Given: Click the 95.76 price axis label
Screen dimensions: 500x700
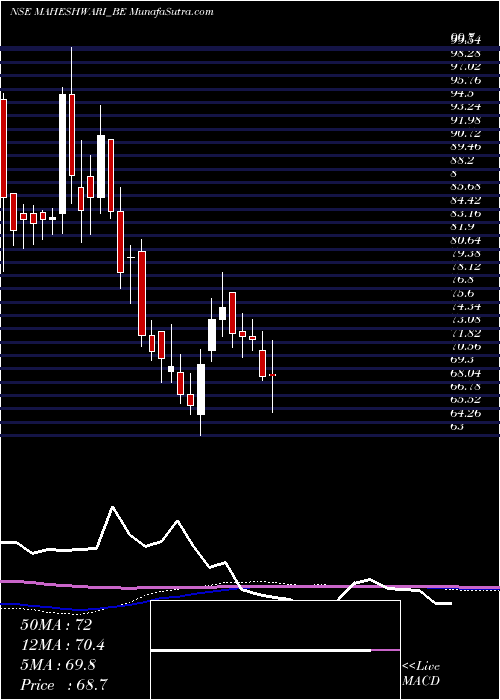Looking at the screenshot, I should point(466,80).
